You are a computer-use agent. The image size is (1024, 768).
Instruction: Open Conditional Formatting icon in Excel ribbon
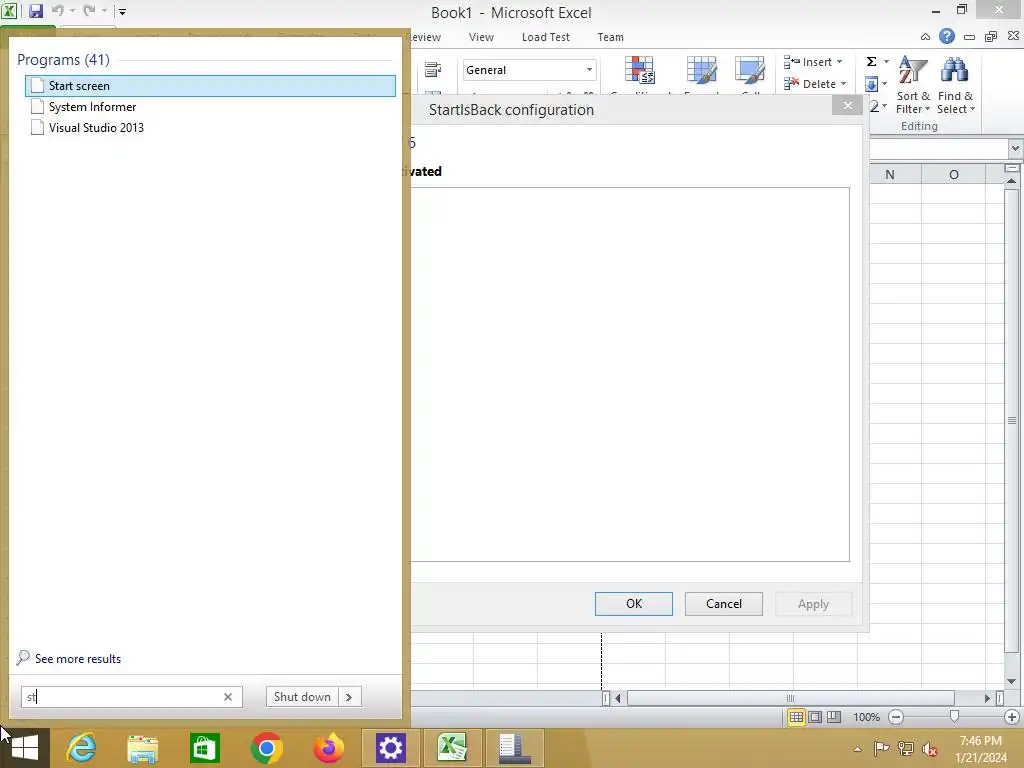click(x=639, y=71)
